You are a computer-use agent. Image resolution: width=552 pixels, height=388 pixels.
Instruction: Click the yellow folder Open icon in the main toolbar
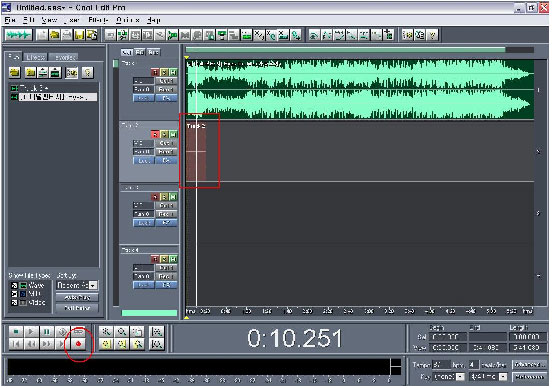click(x=54, y=35)
